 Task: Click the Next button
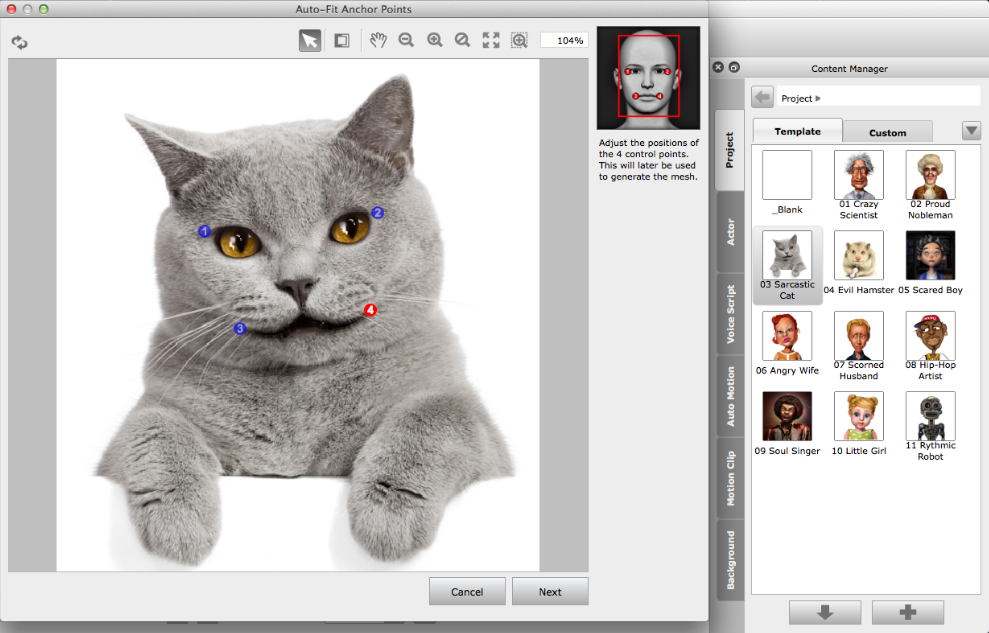(550, 591)
